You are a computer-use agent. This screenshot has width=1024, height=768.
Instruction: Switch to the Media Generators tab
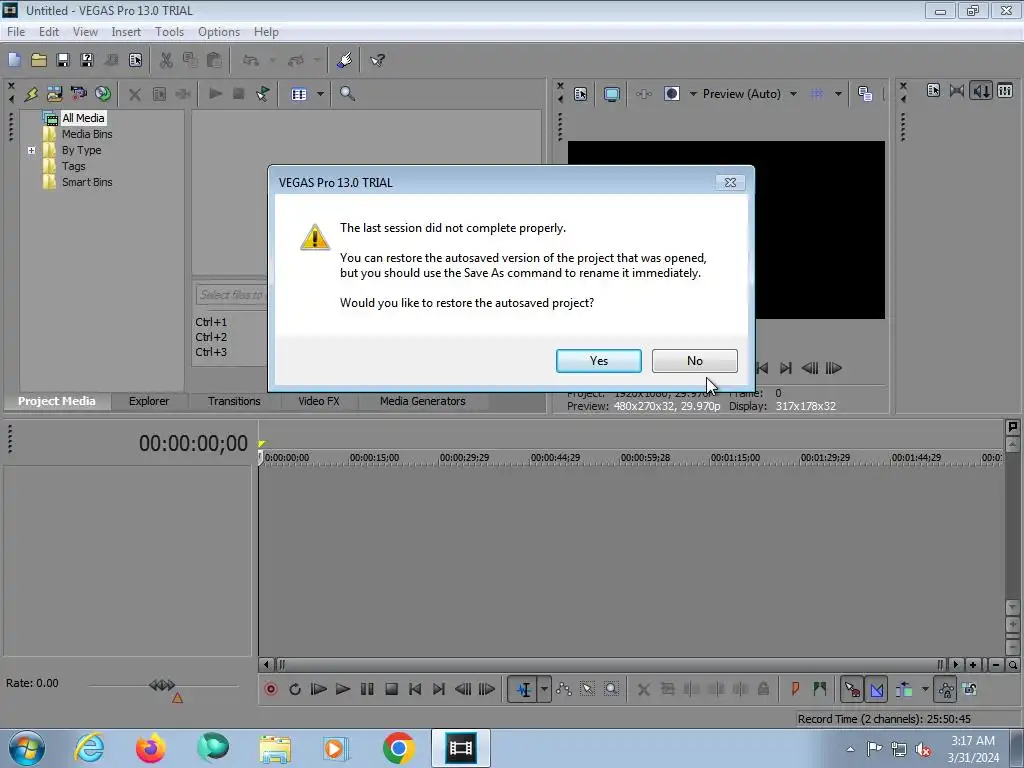[423, 401]
